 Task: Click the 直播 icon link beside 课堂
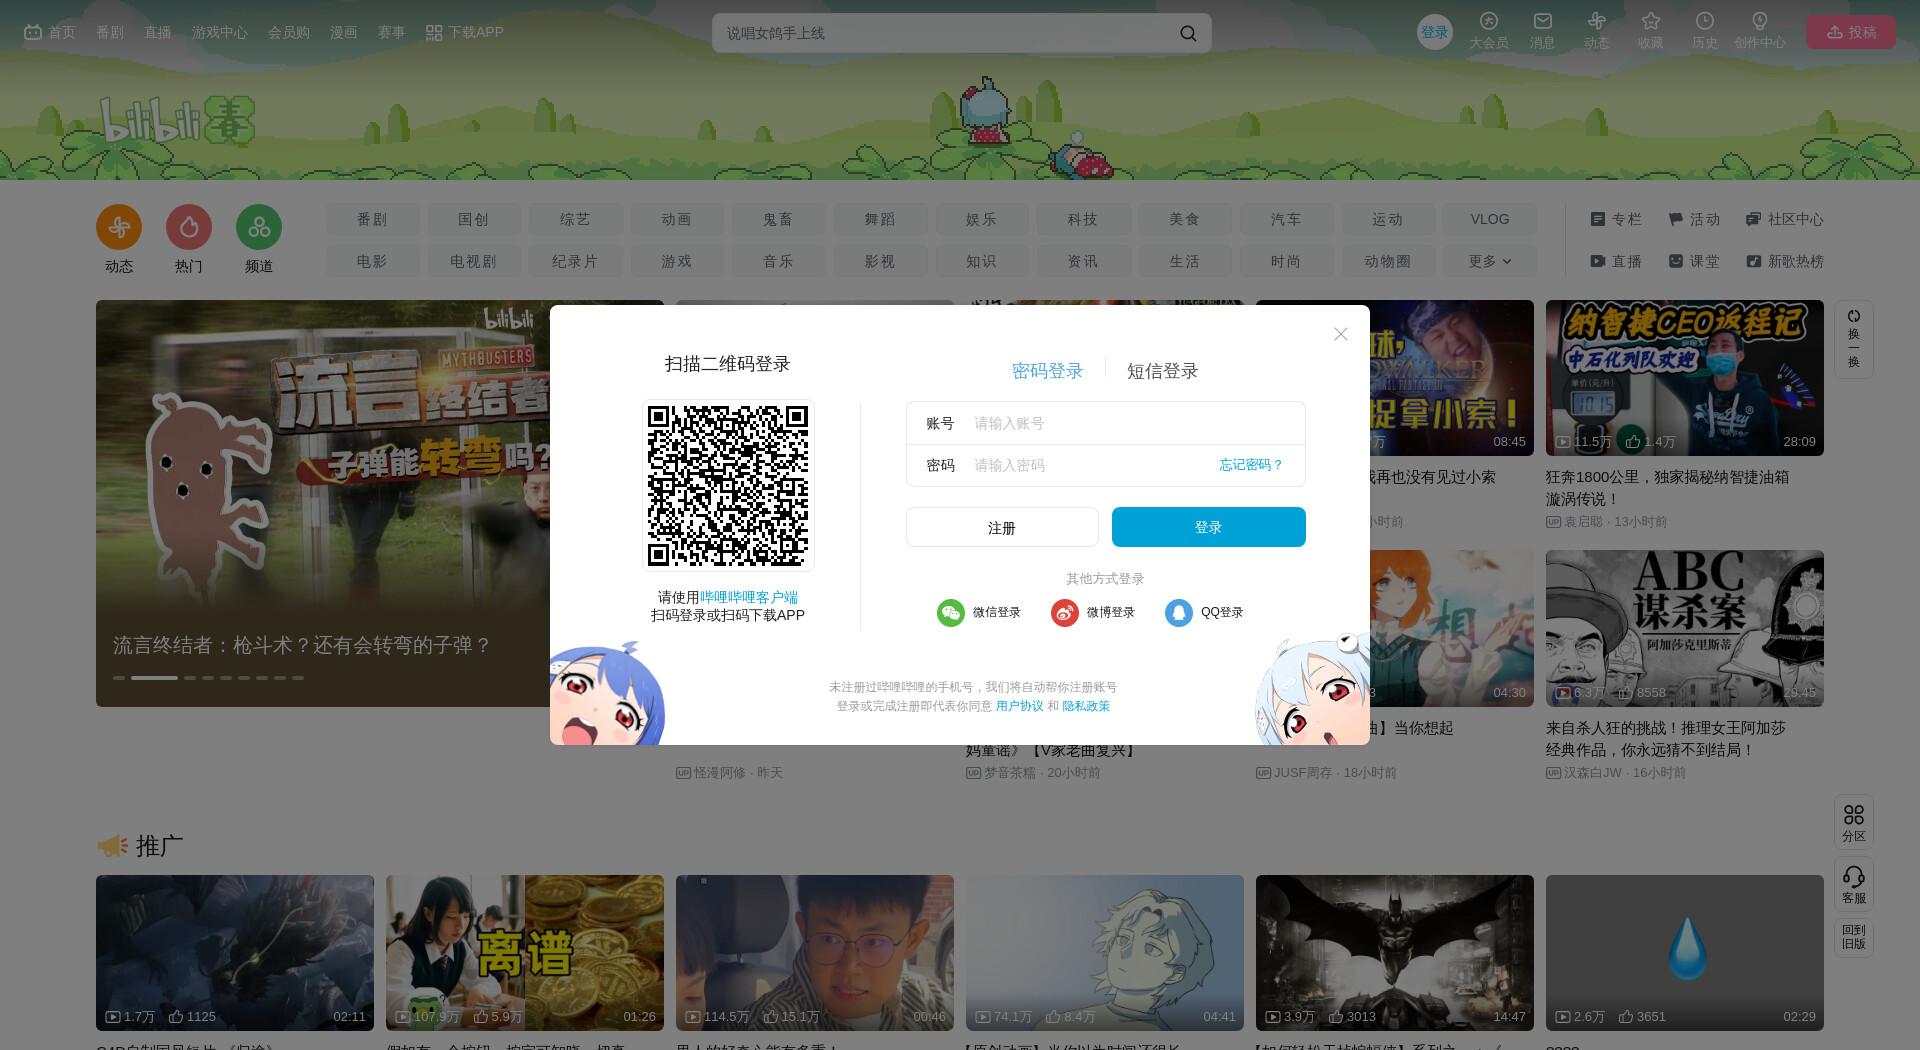(1616, 261)
